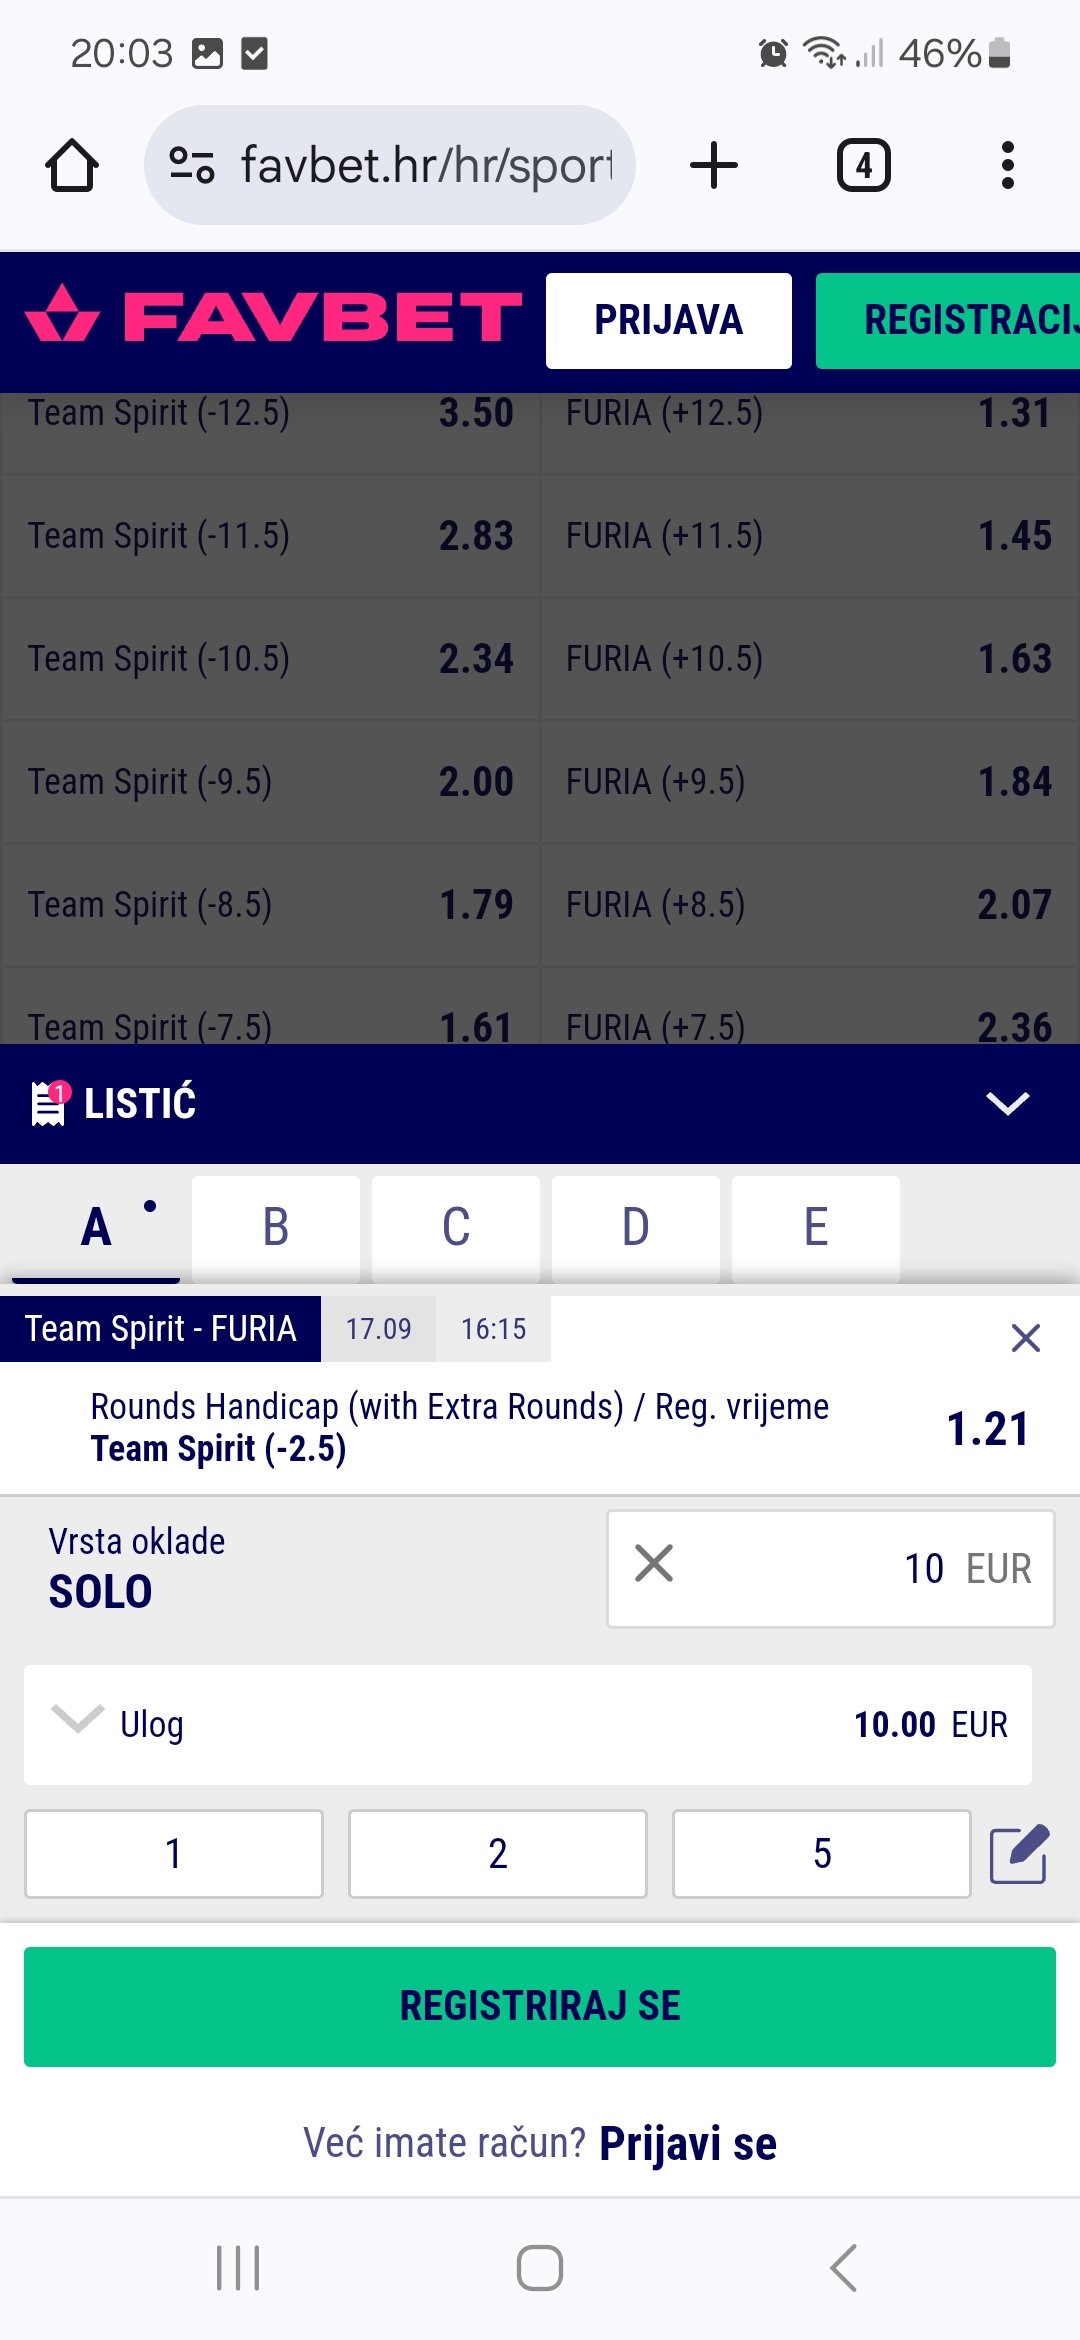1080x2340 pixels.
Task: Clear the 10 EUR stake amount
Action: click(x=654, y=1563)
